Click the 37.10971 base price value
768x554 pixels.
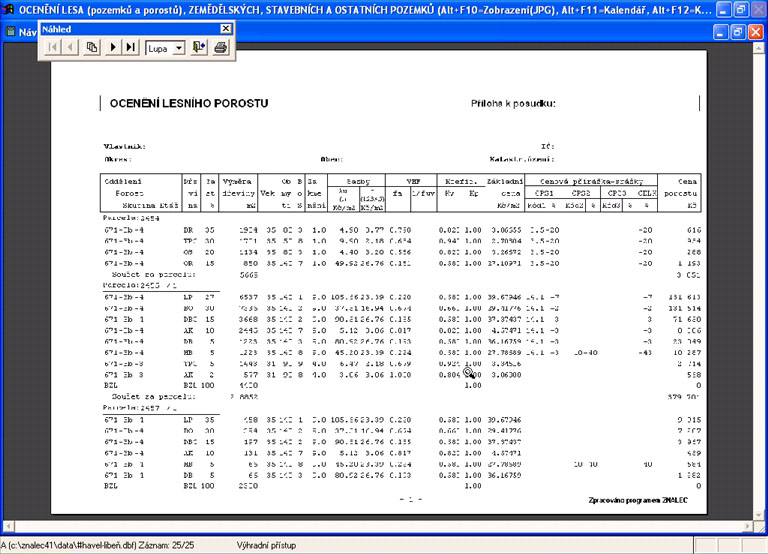pyautogui.click(x=504, y=264)
